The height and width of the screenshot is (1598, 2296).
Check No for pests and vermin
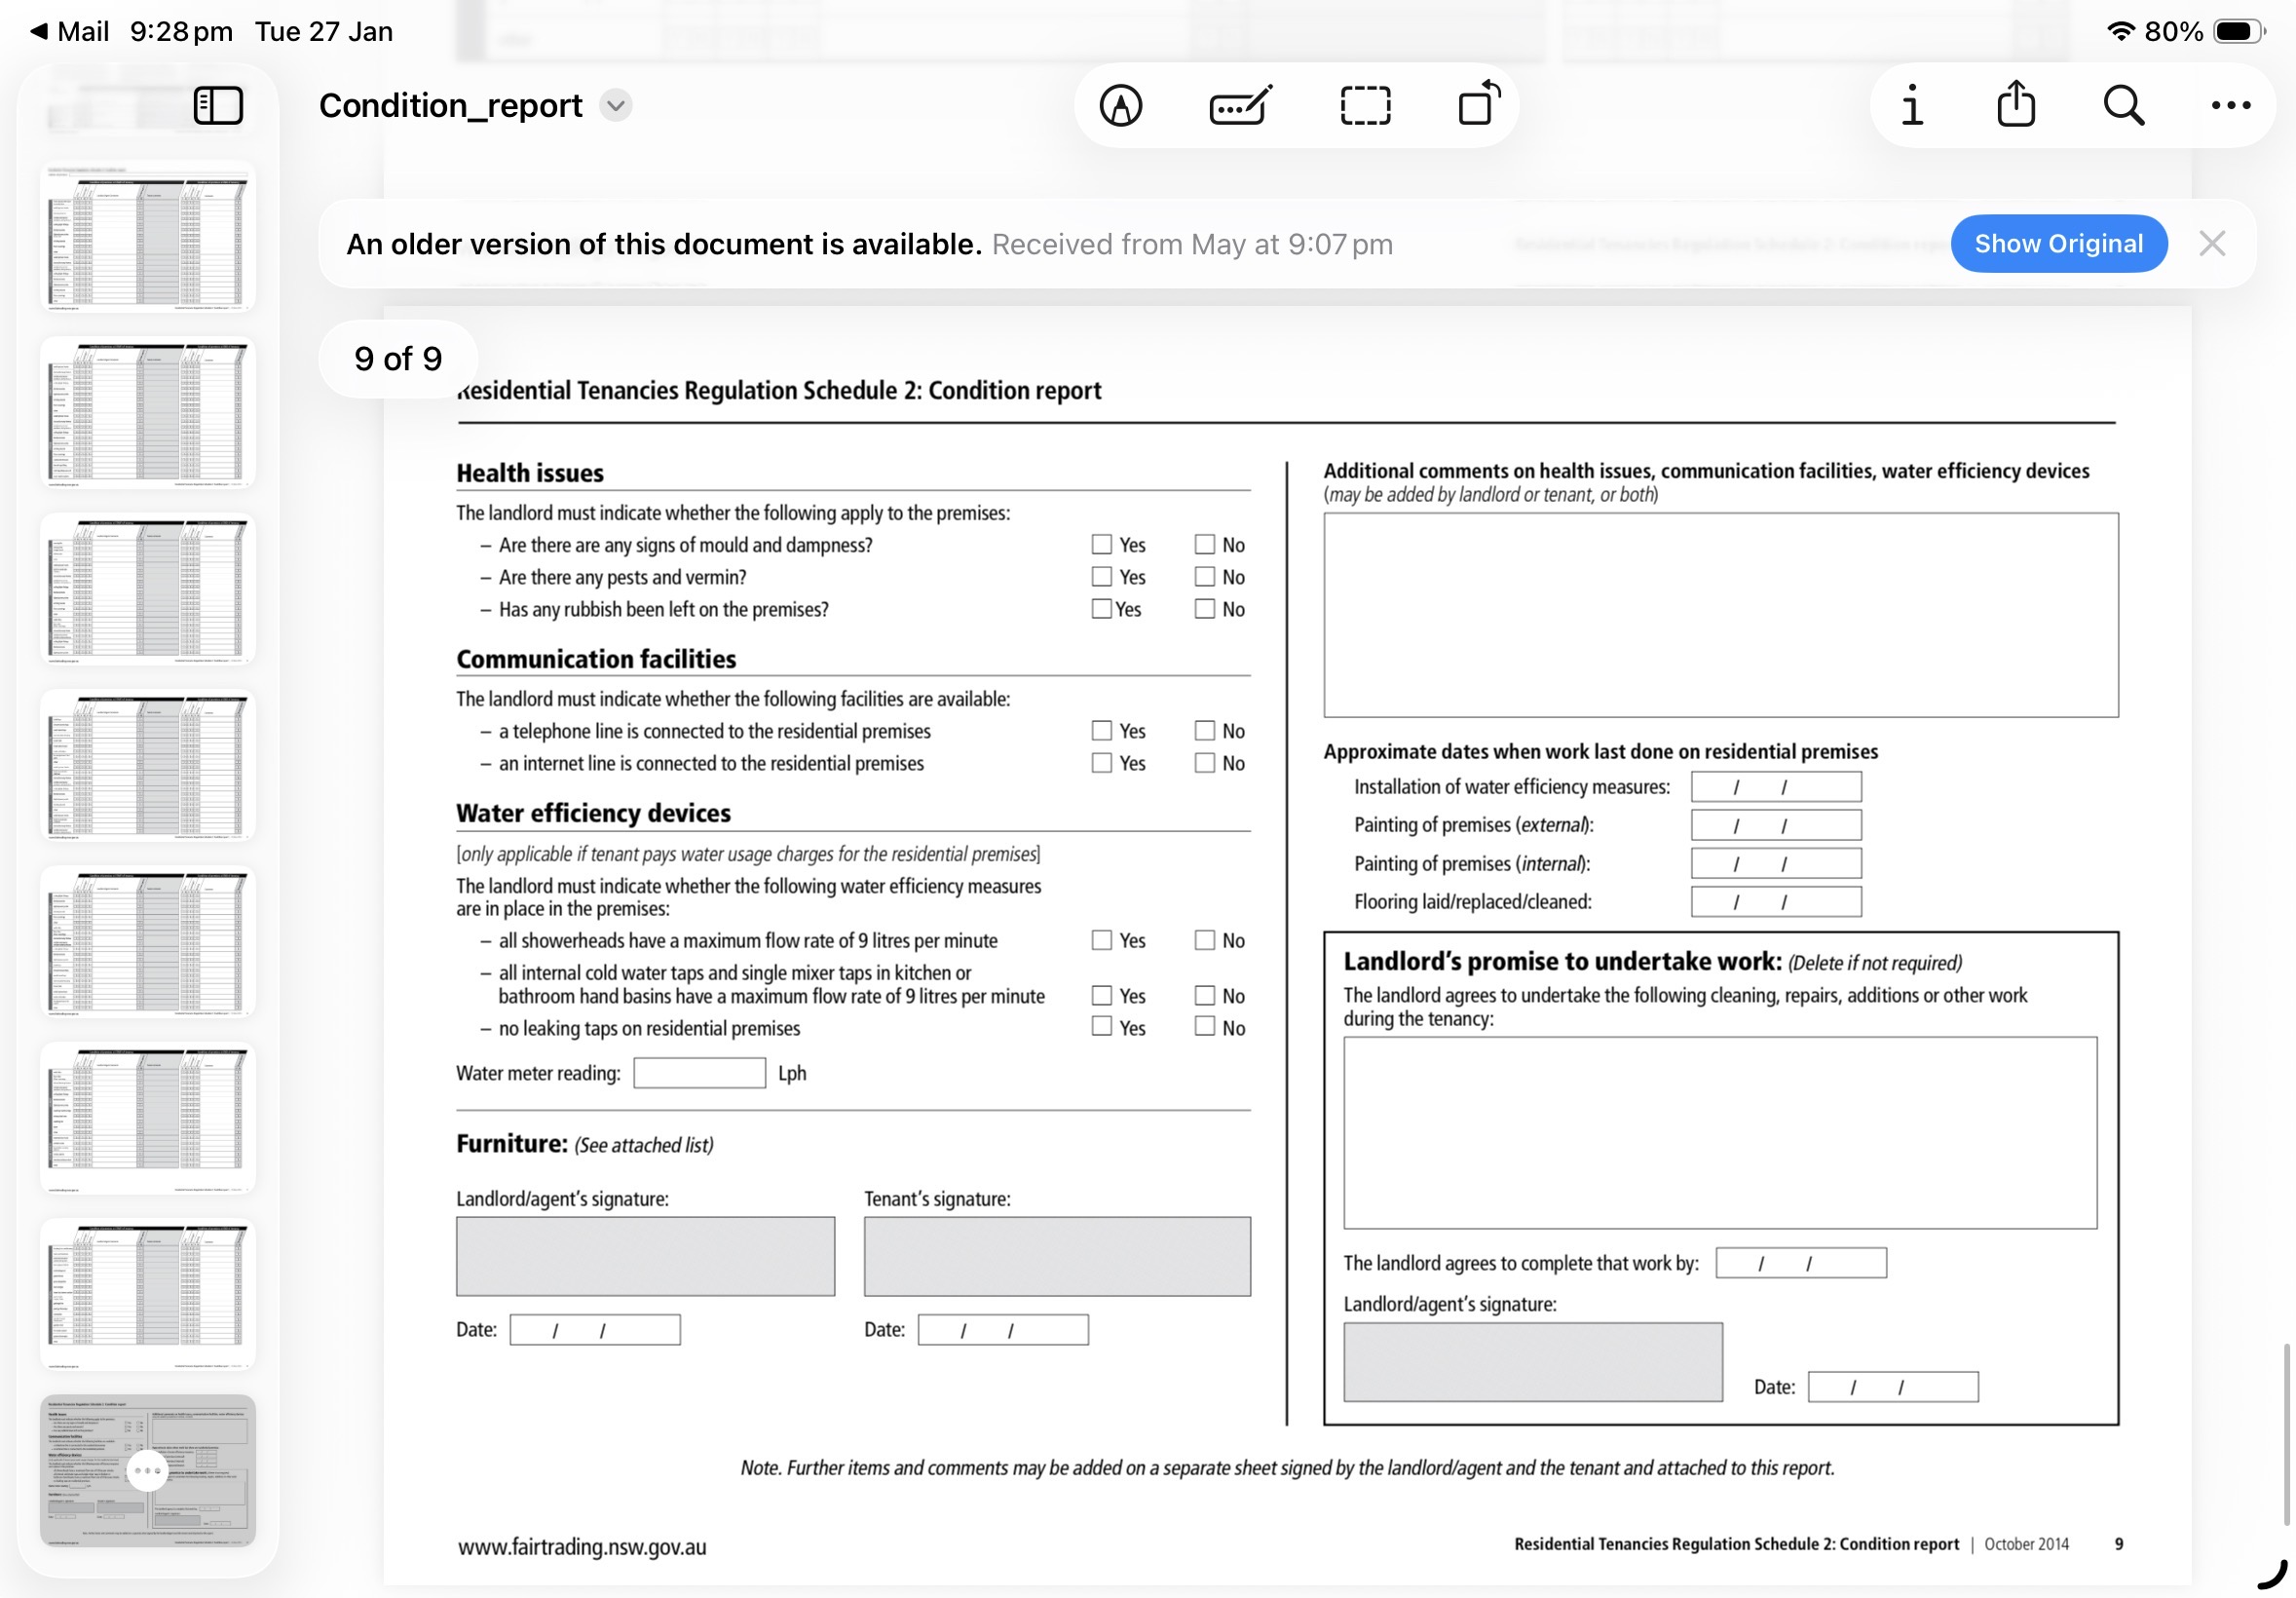(1204, 577)
